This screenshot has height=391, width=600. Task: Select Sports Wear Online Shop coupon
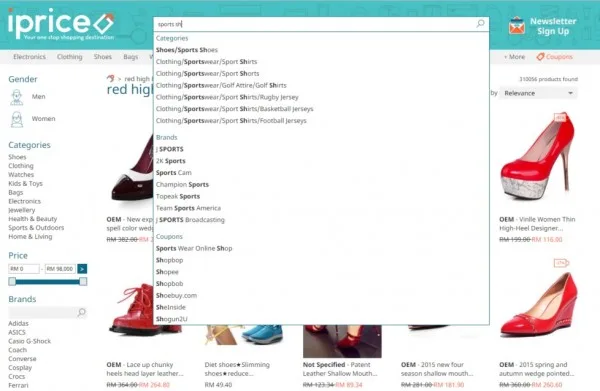click(x=194, y=248)
